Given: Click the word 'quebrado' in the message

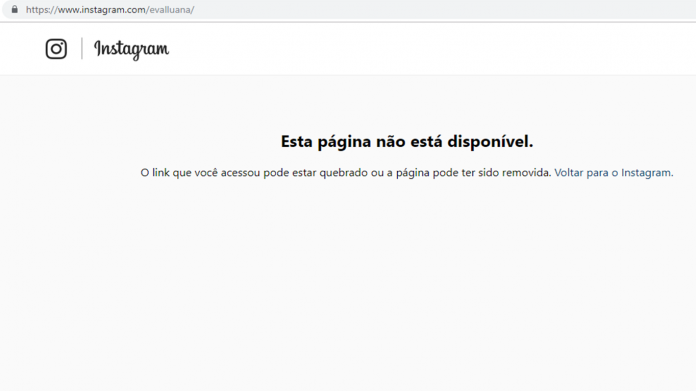Looking at the screenshot, I should pyautogui.click(x=344, y=173).
